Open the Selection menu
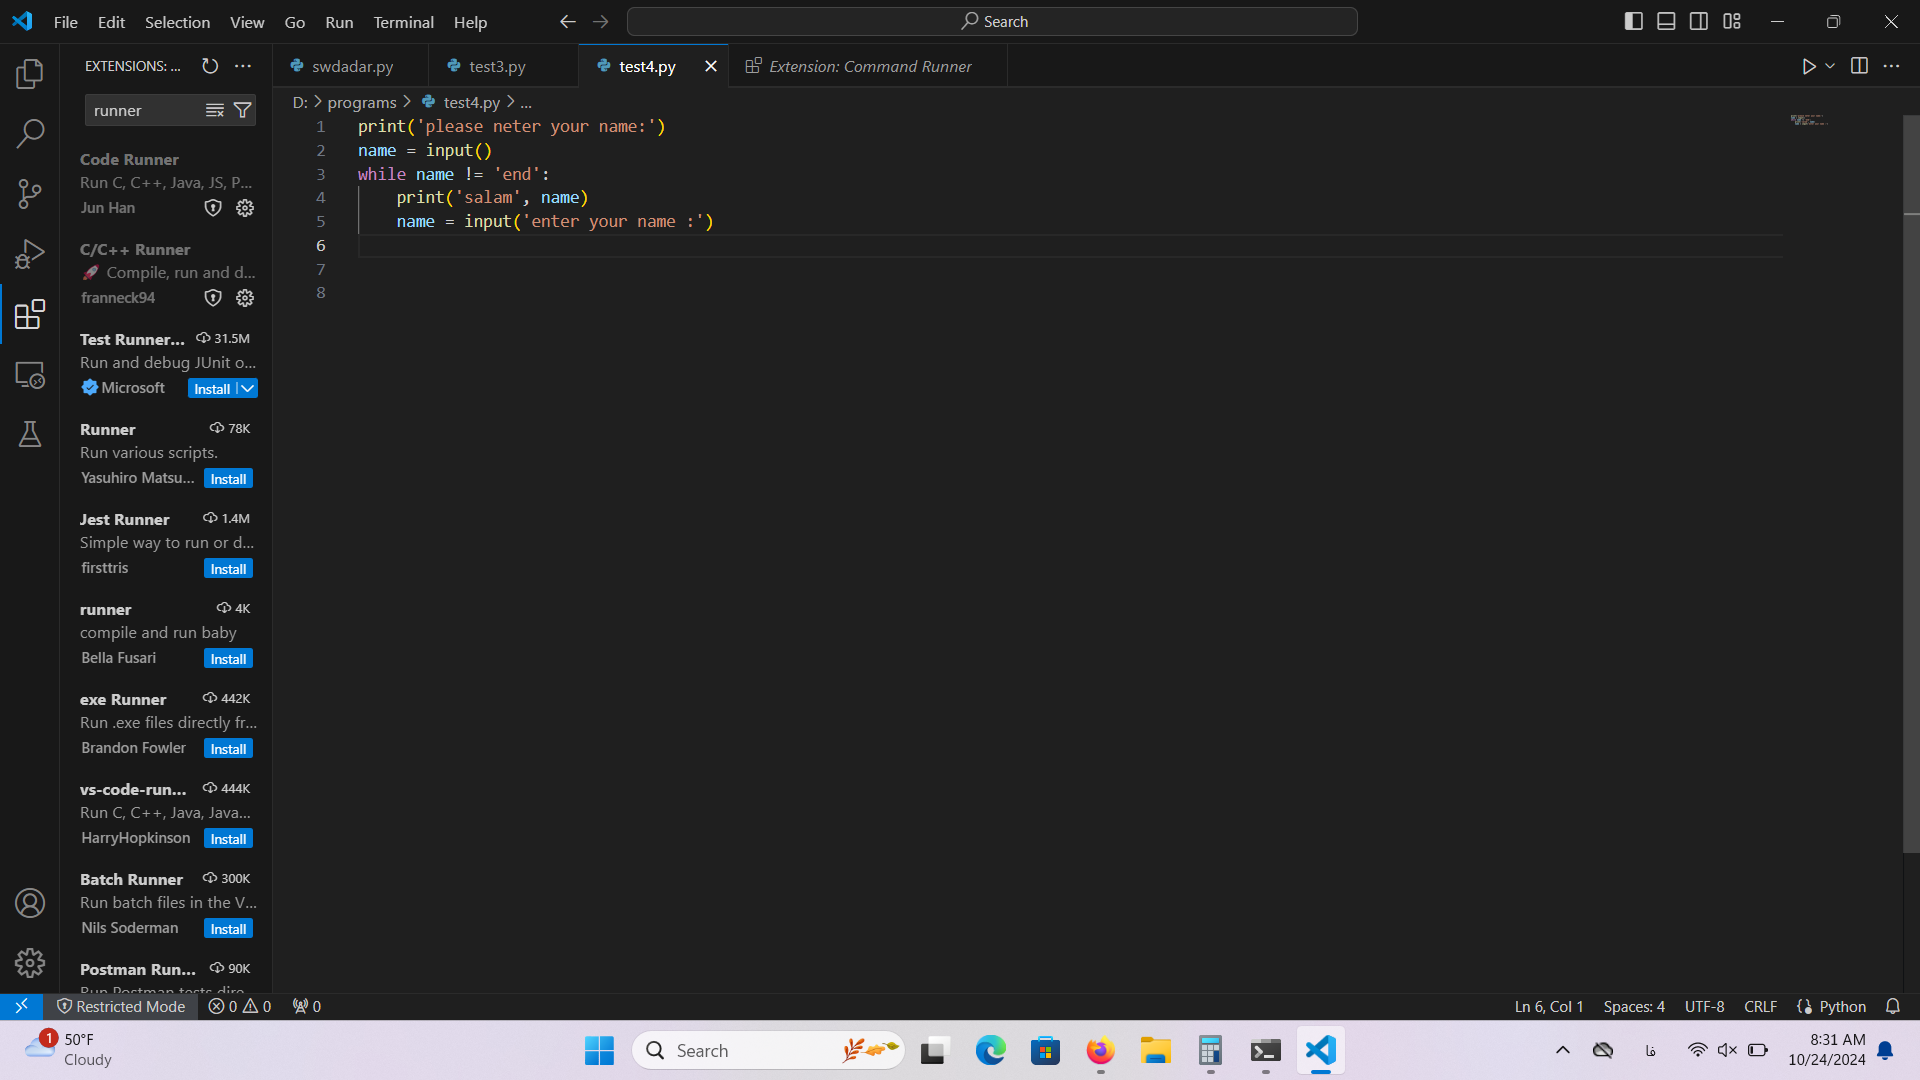Screen dimensions: 1920x1080 click(177, 22)
